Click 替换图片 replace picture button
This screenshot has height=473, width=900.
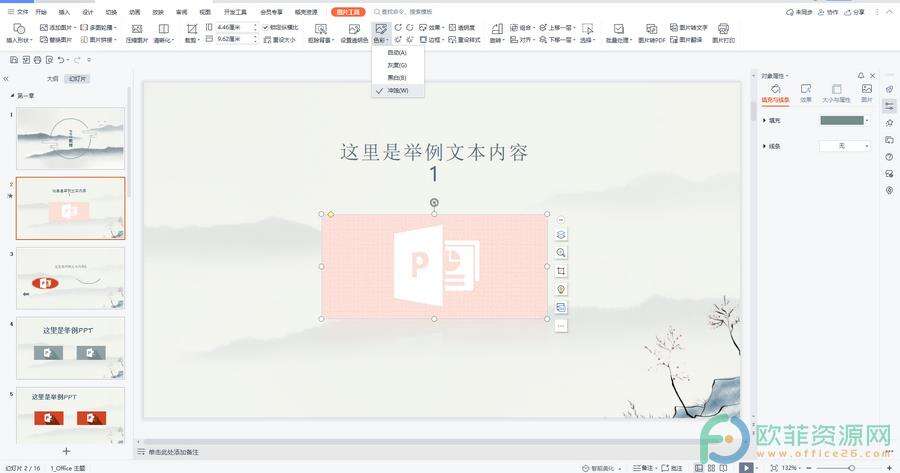coord(56,40)
